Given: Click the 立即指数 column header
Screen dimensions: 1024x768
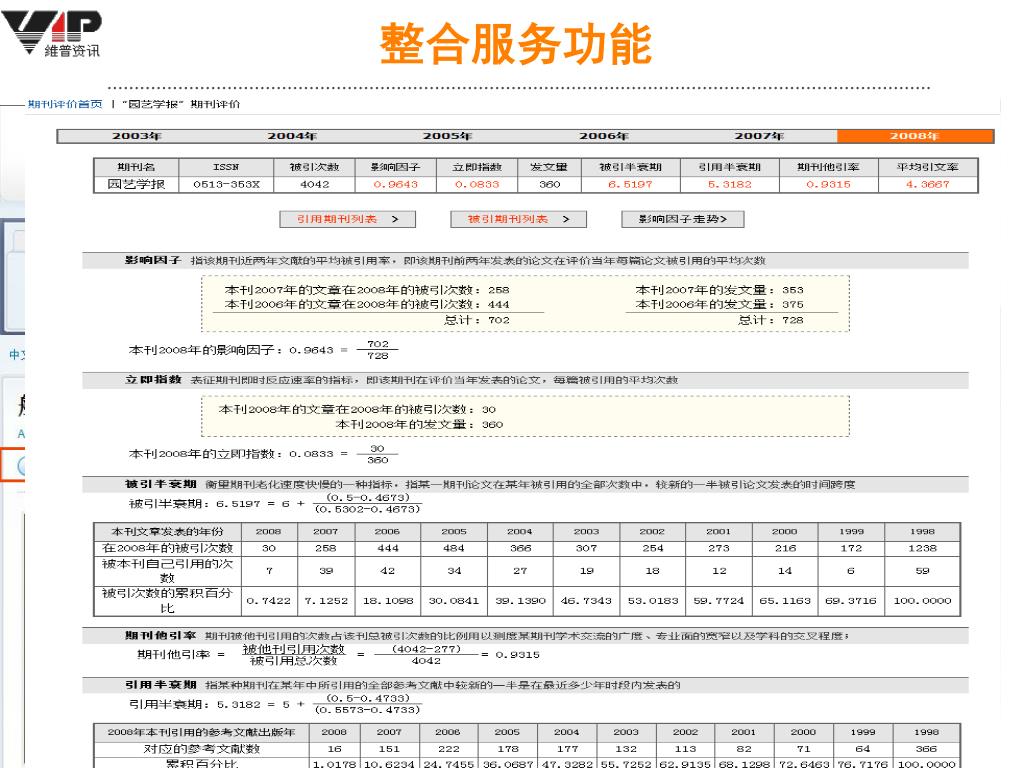Looking at the screenshot, I should (x=477, y=167).
